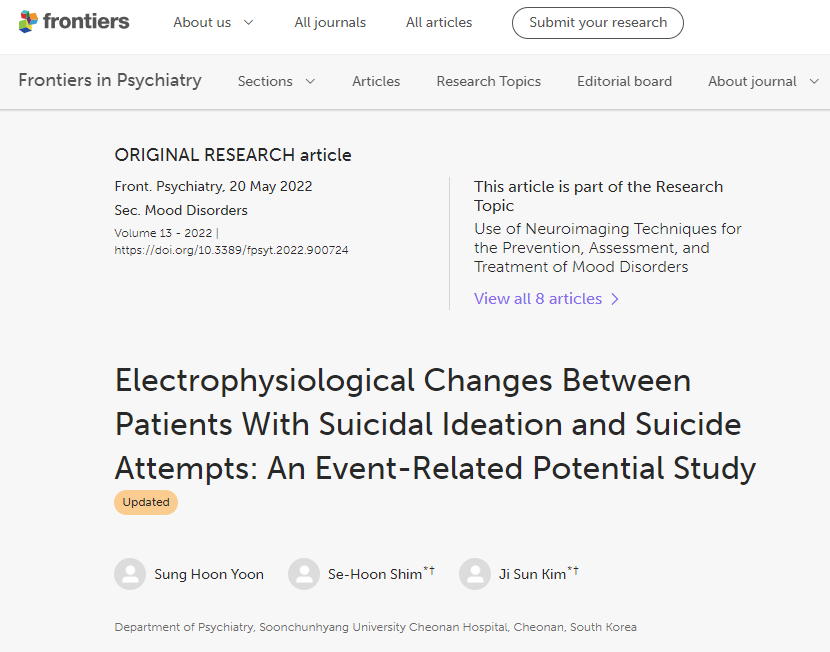Image resolution: width=830 pixels, height=652 pixels.
Task: Open the All articles menu item
Action: (x=439, y=22)
